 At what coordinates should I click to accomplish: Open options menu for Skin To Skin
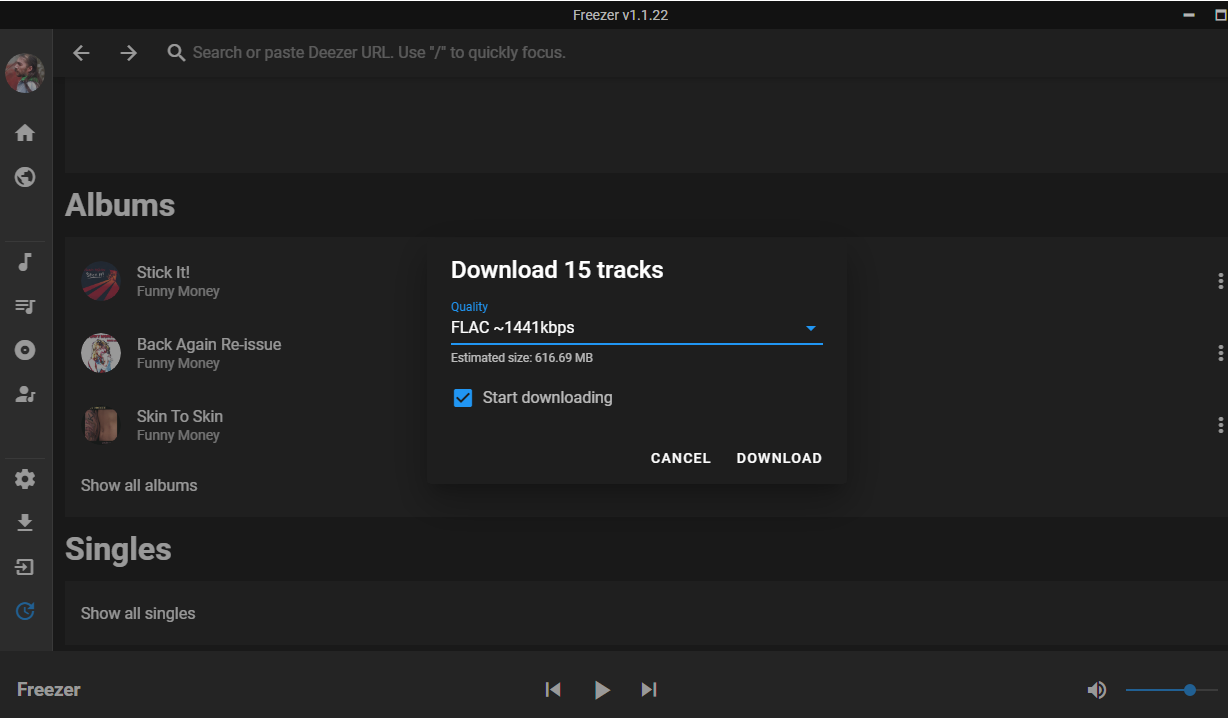point(1220,425)
